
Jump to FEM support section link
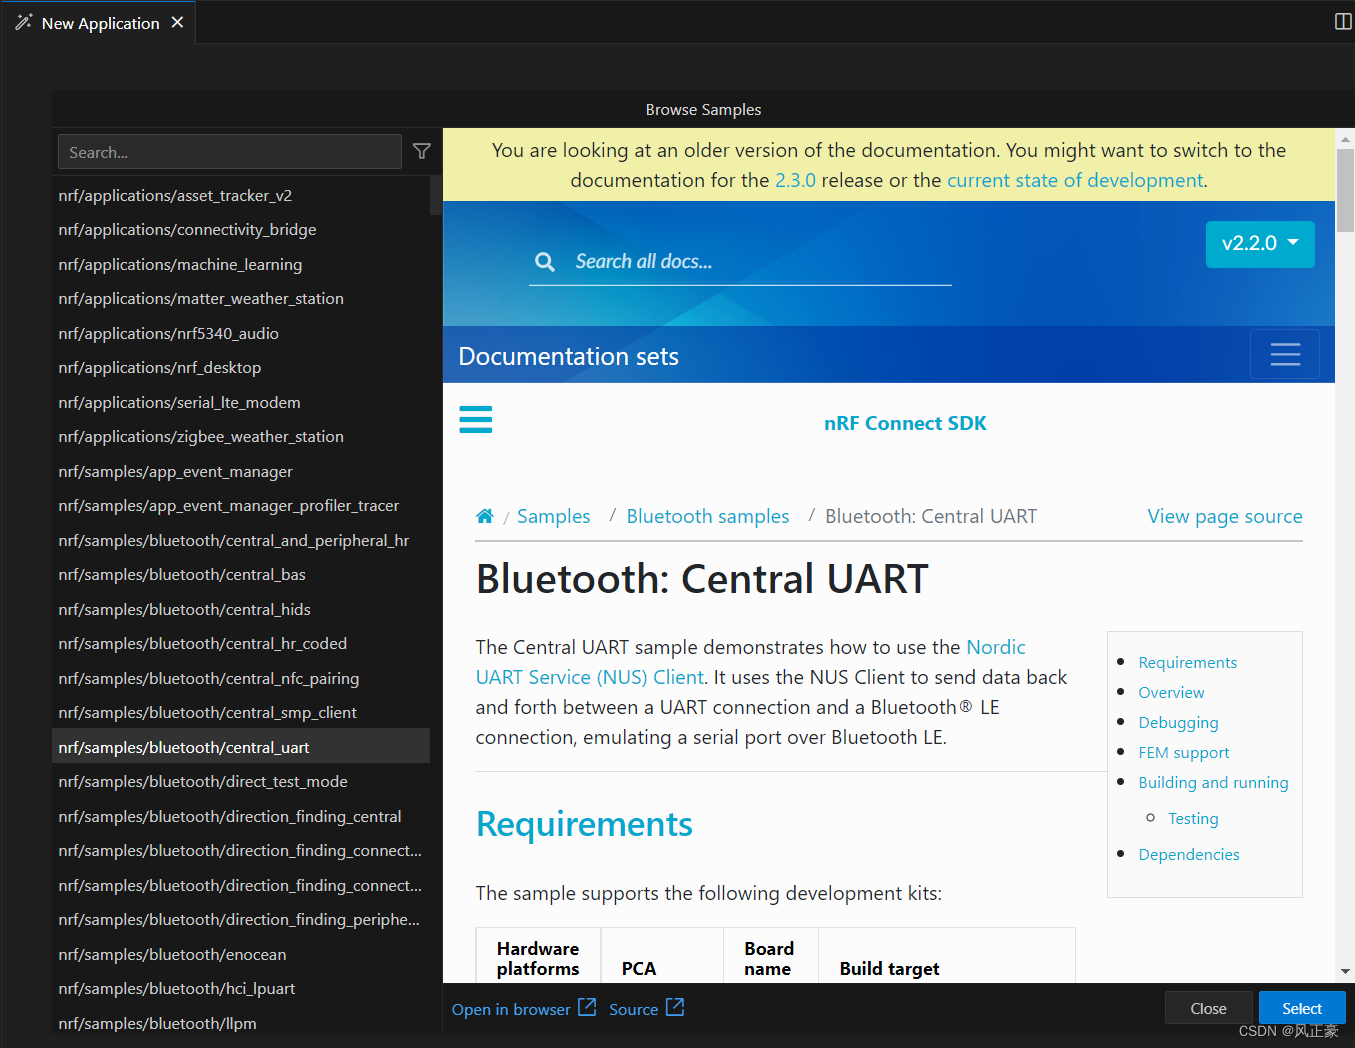click(1184, 752)
